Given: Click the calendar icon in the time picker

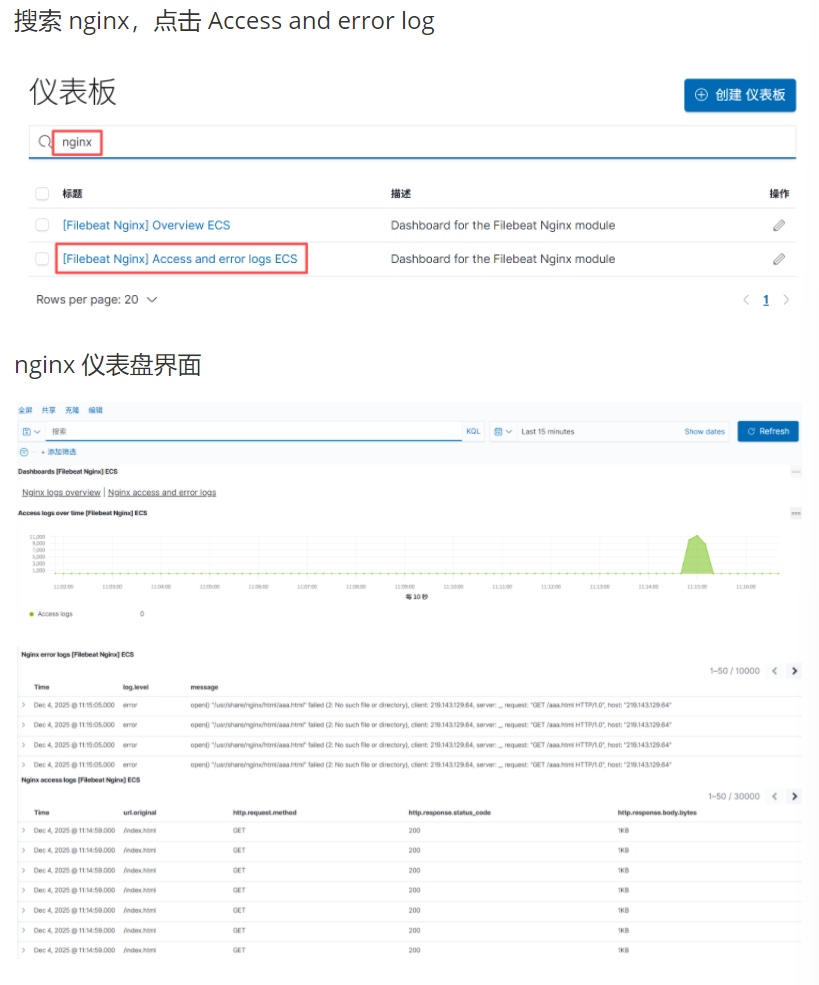Looking at the screenshot, I should pos(498,431).
